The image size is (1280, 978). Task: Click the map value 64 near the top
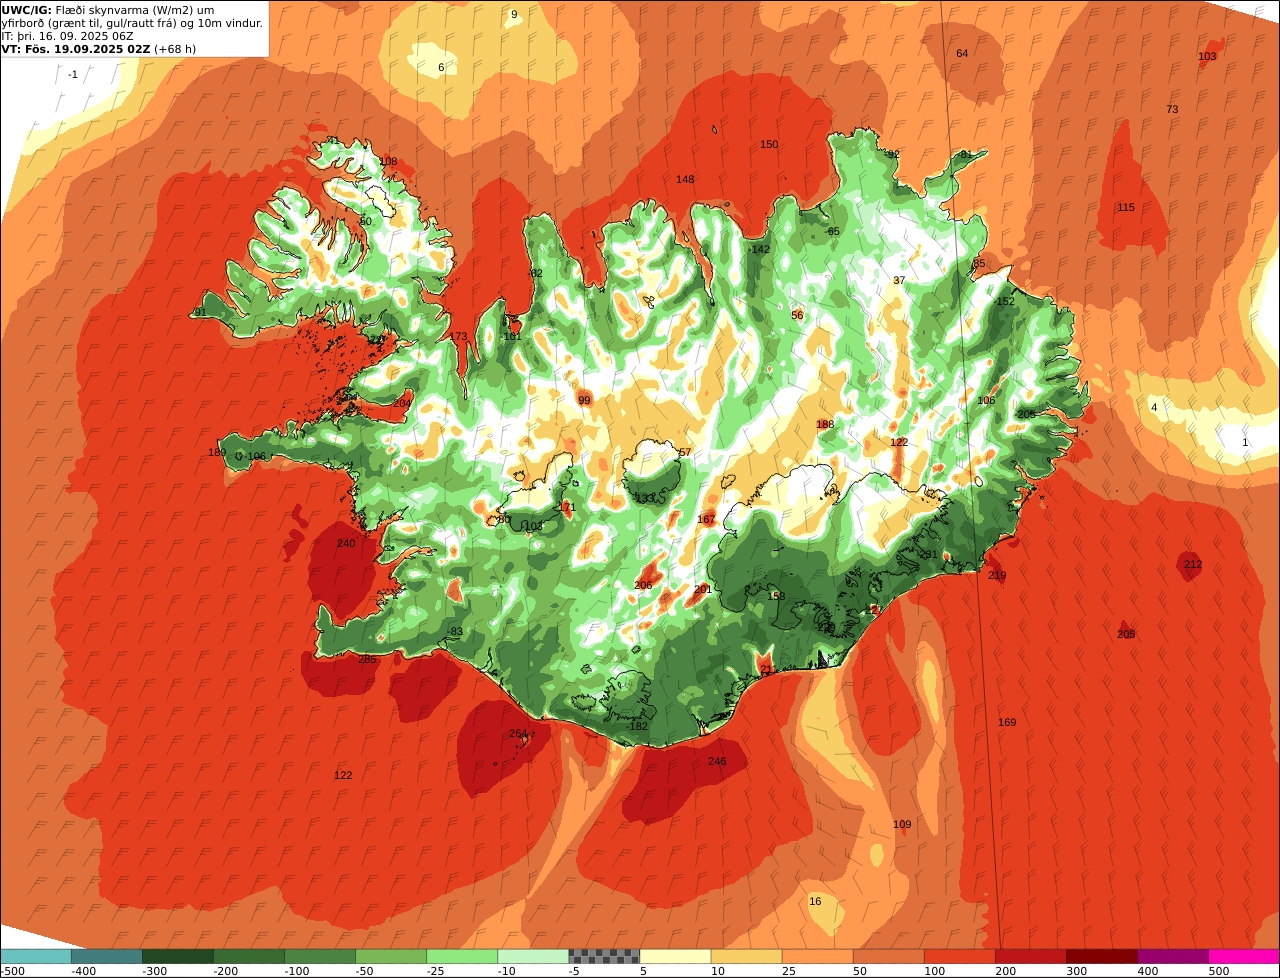(x=962, y=54)
